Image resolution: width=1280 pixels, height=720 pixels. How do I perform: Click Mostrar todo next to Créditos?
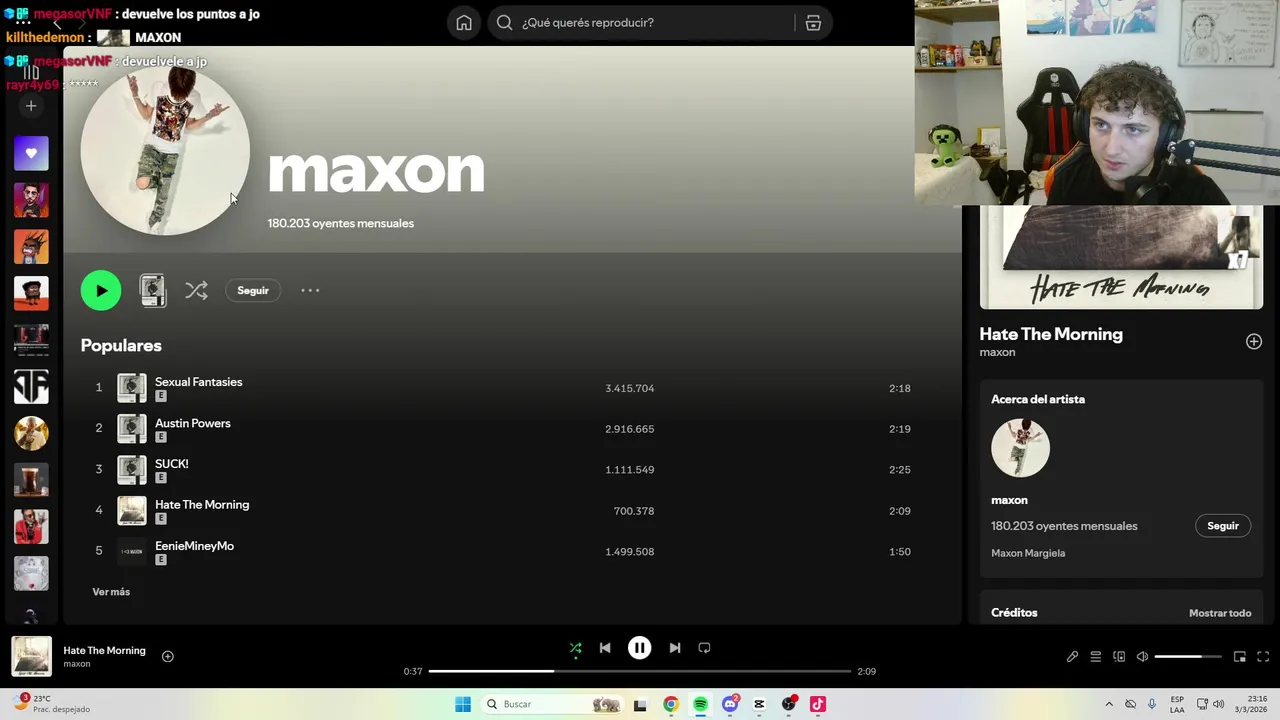click(1220, 613)
